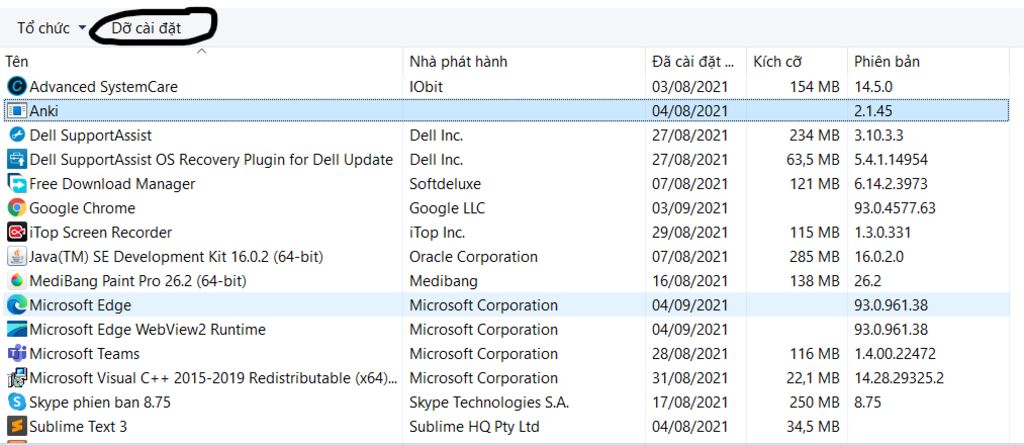1024x445 pixels.
Task: Select the Anki program name
Action: tap(44, 111)
